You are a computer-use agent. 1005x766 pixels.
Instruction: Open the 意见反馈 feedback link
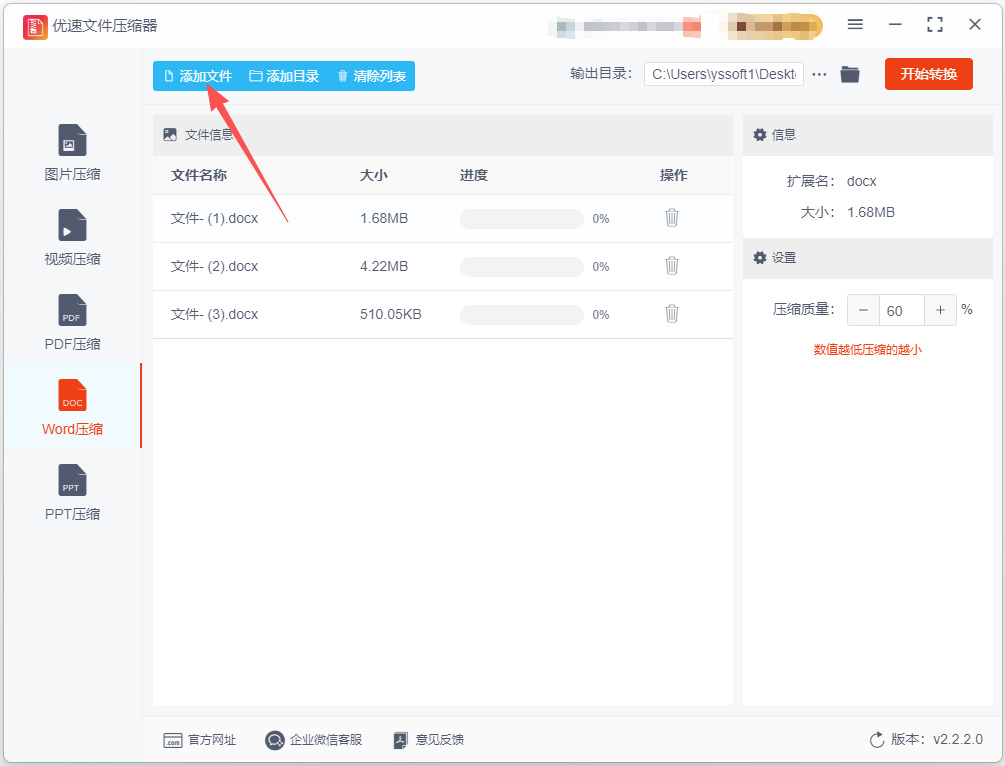tap(428, 740)
